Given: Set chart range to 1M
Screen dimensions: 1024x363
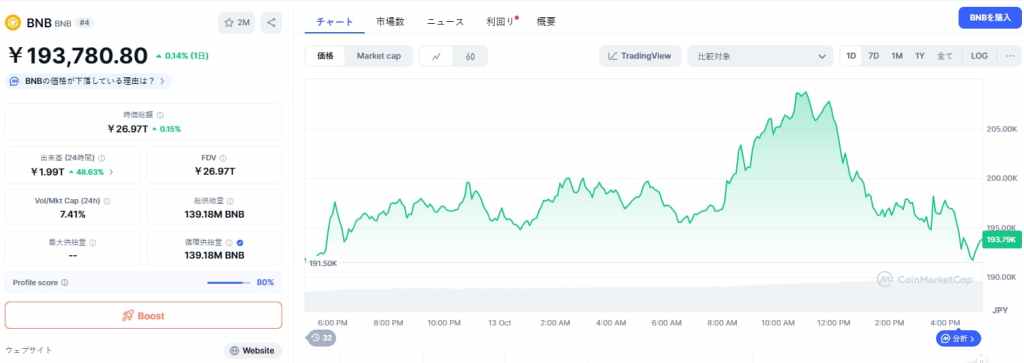Looking at the screenshot, I should 897,56.
